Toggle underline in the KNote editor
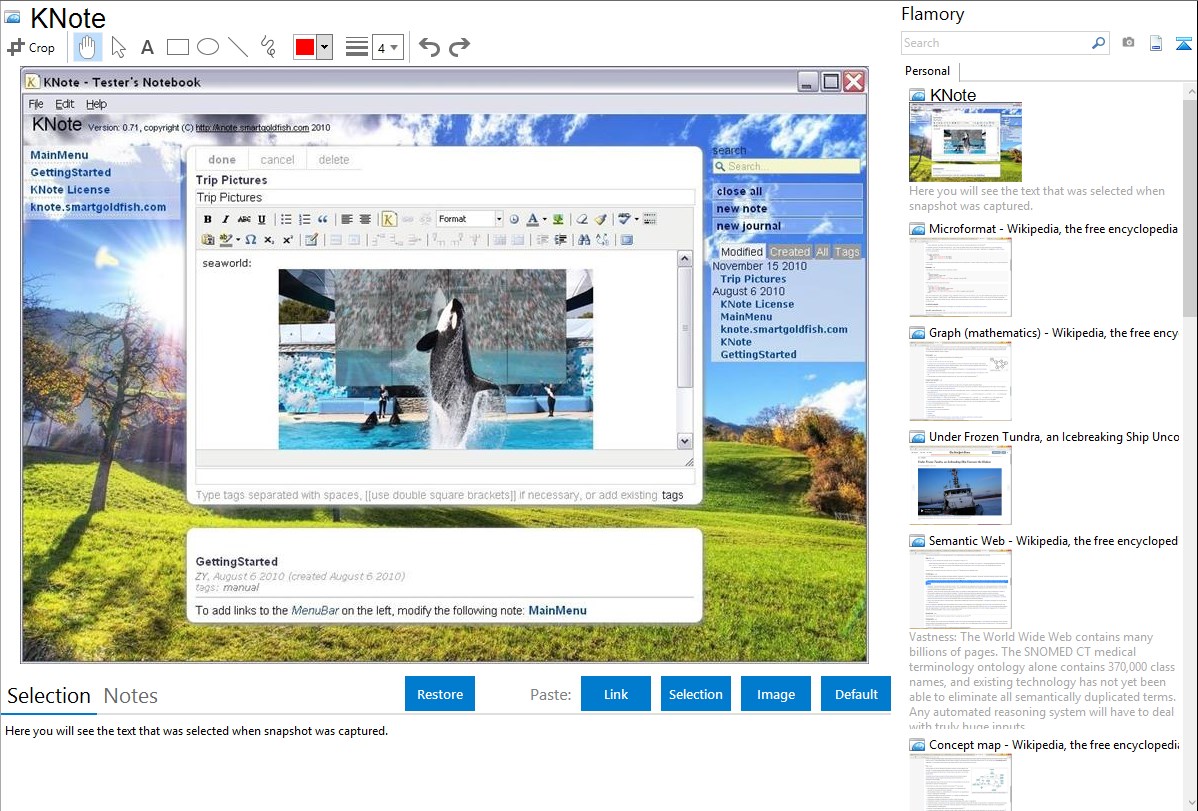The image size is (1198, 811). pos(262,219)
